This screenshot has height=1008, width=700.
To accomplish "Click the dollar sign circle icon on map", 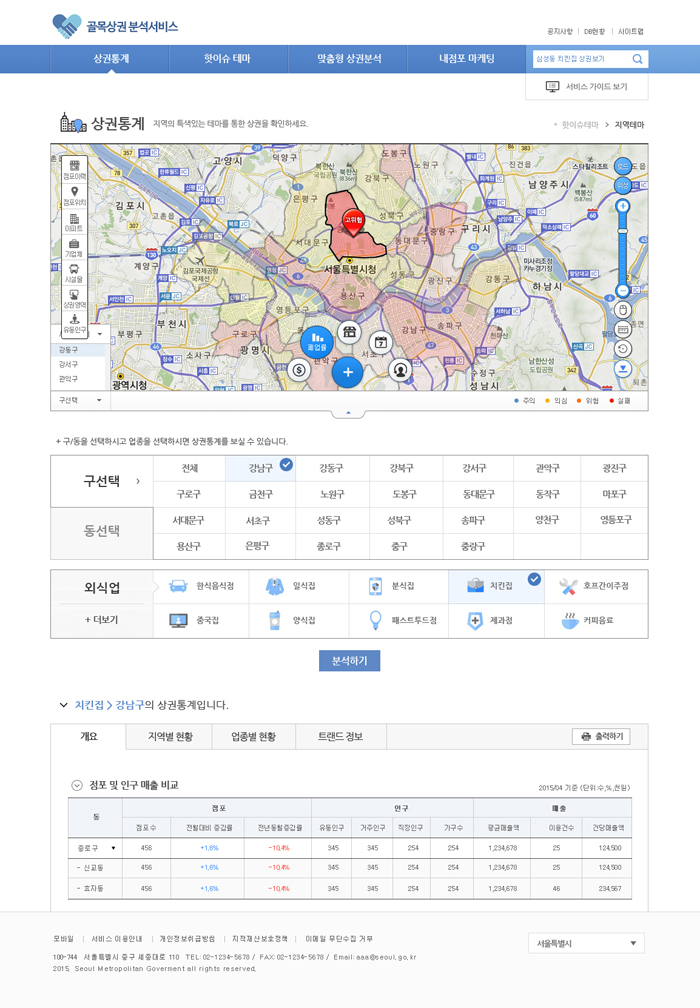I will 299,370.
